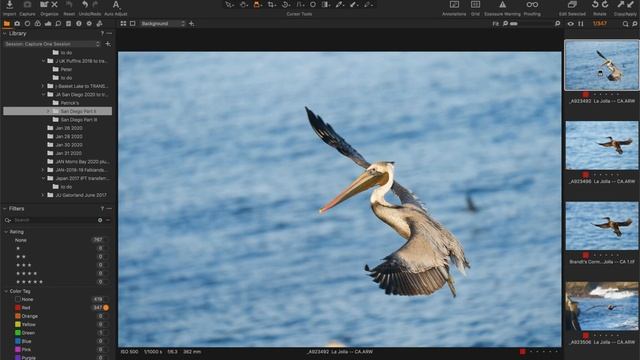640x360 pixels.
Task: Switch viewer to multi-view grid mode
Action: [x=123, y=24]
